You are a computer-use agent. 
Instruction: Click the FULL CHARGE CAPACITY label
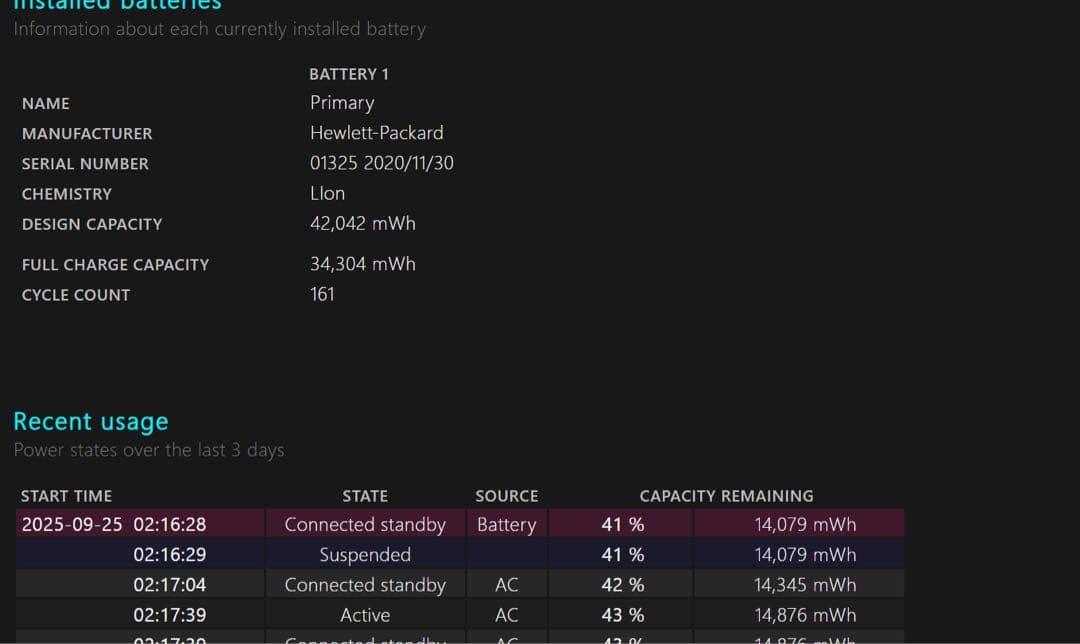tap(115, 265)
